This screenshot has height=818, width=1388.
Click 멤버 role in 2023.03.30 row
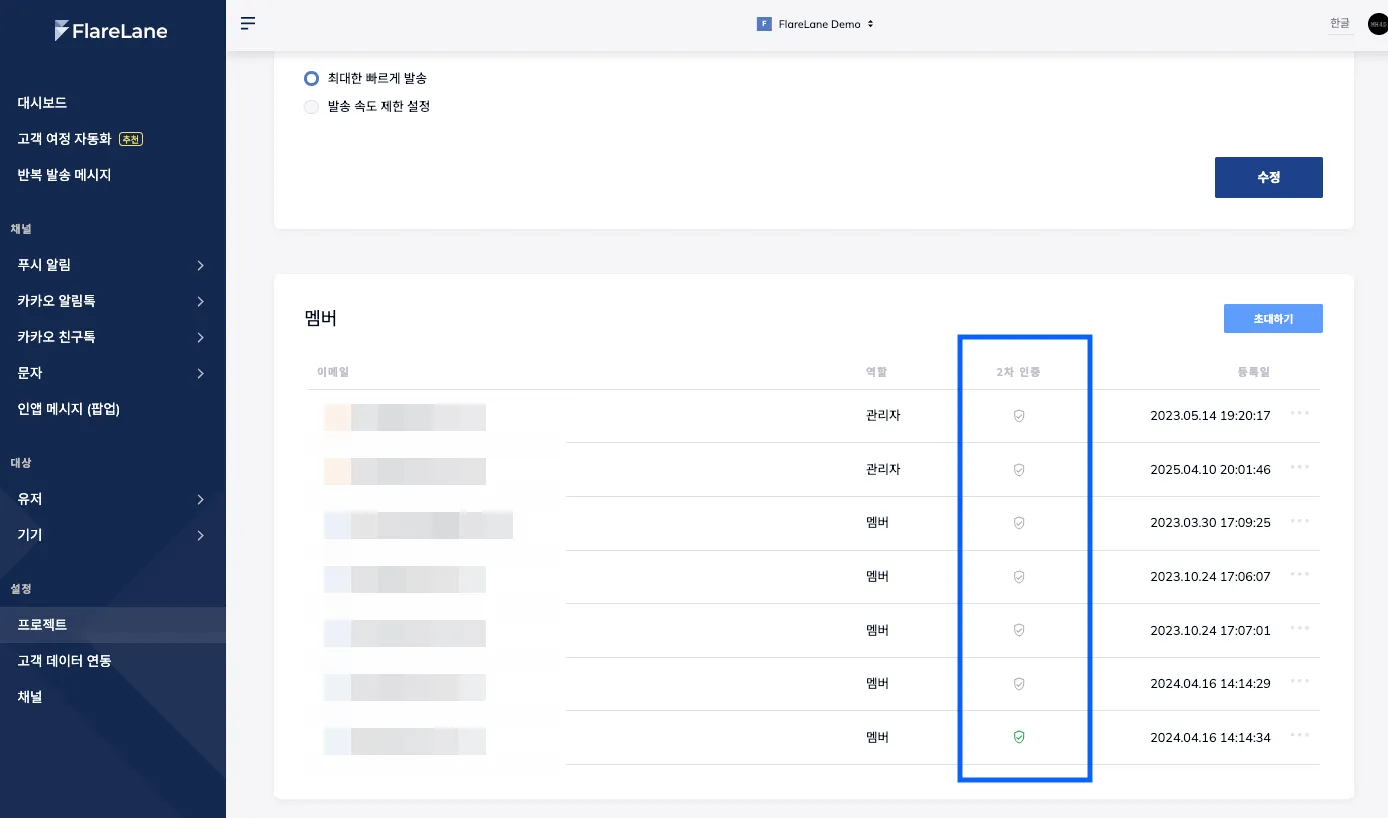877,523
